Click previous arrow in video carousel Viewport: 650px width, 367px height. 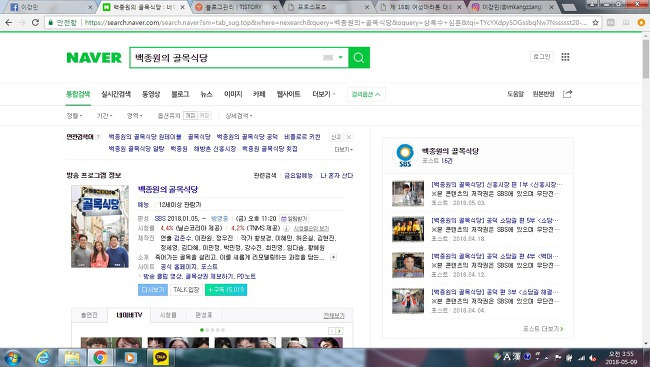tap(332, 331)
